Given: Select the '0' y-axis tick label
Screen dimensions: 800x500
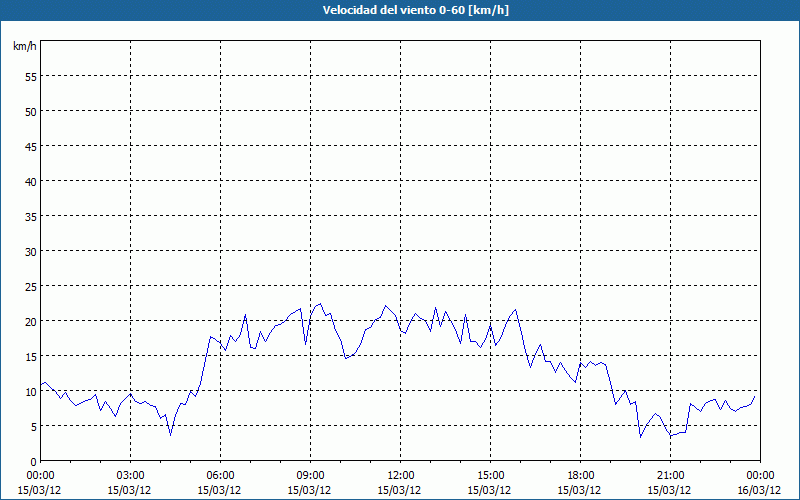Looking at the screenshot, I should (x=33, y=462).
